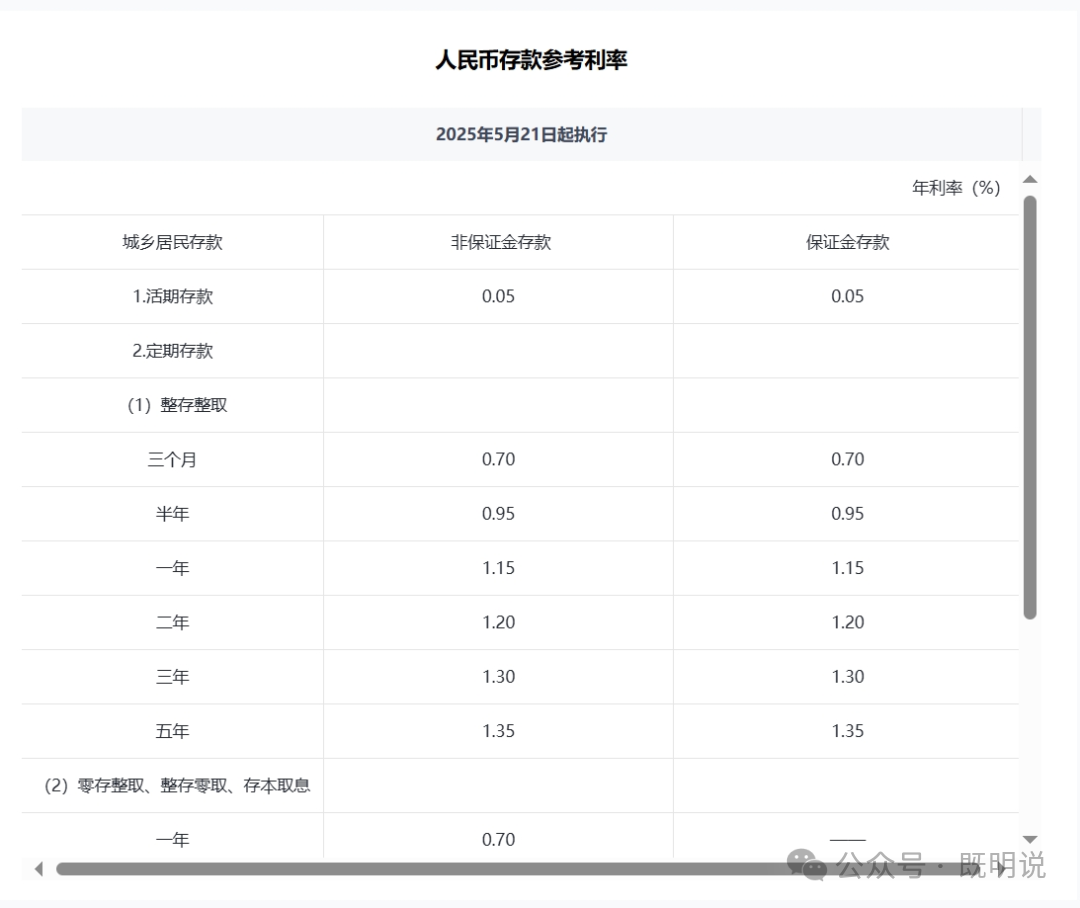Screen dimensions: 1080x908
Task: Click the 0.05 活期存款 rate value
Action: (497, 296)
